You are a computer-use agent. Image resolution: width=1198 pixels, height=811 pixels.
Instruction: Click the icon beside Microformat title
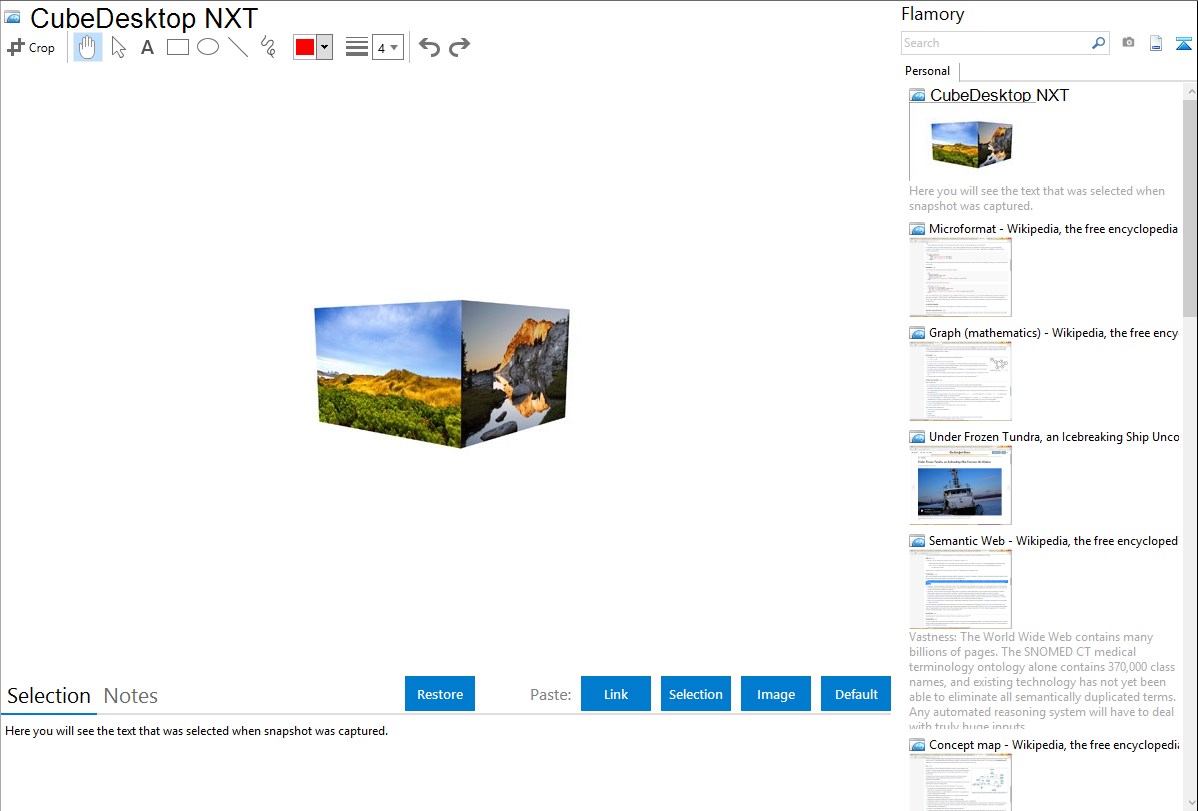pyautogui.click(x=918, y=229)
